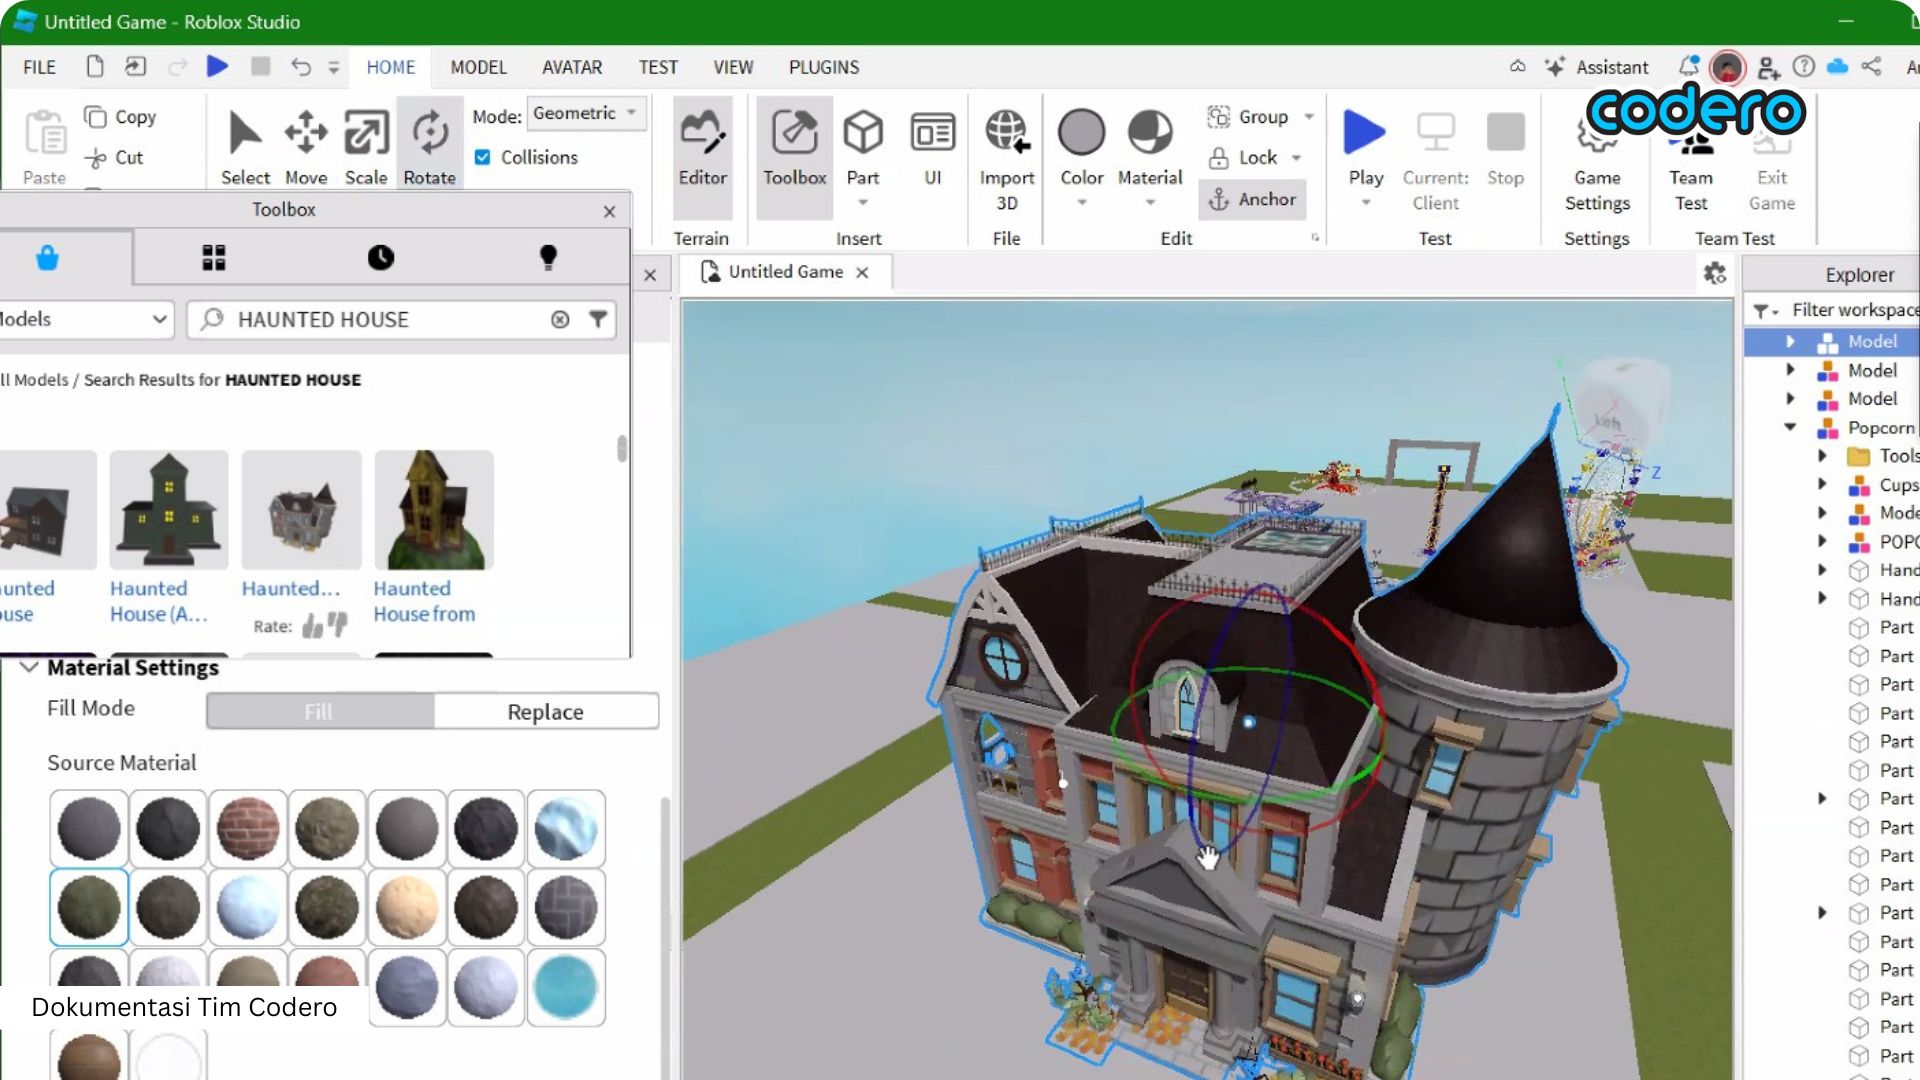Click the Cut button
The image size is (1920, 1080).
(x=115, y=158)
